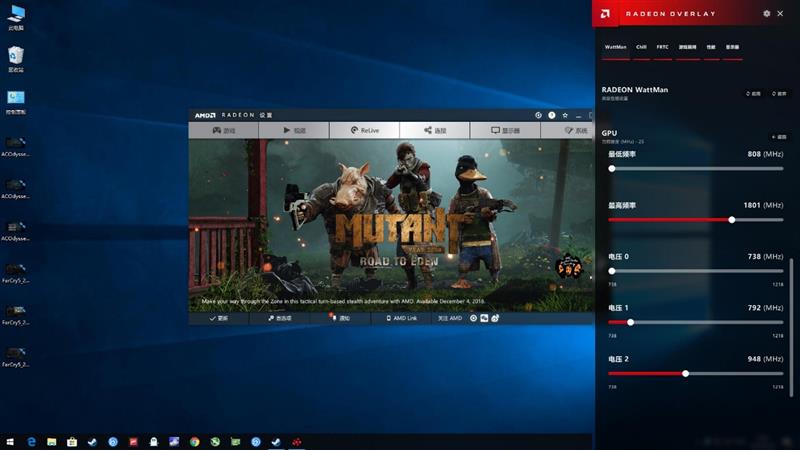Image resolution: width=800 pixels, height=450 pixels.
Task: Launch Microsoft Edge from taskbar
Action: pyautogui.click(x=31, y=442)
